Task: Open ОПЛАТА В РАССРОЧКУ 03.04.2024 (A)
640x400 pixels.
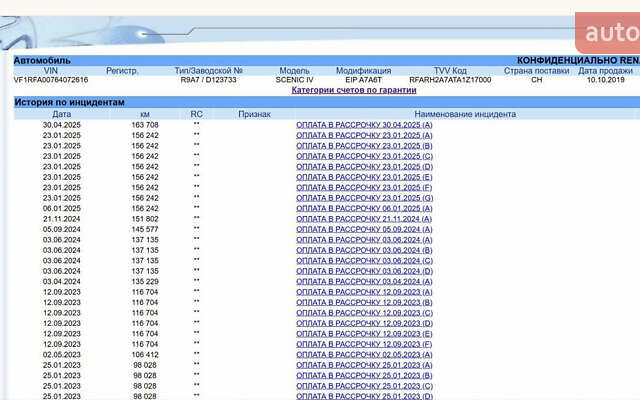Action: coord(364,281)
